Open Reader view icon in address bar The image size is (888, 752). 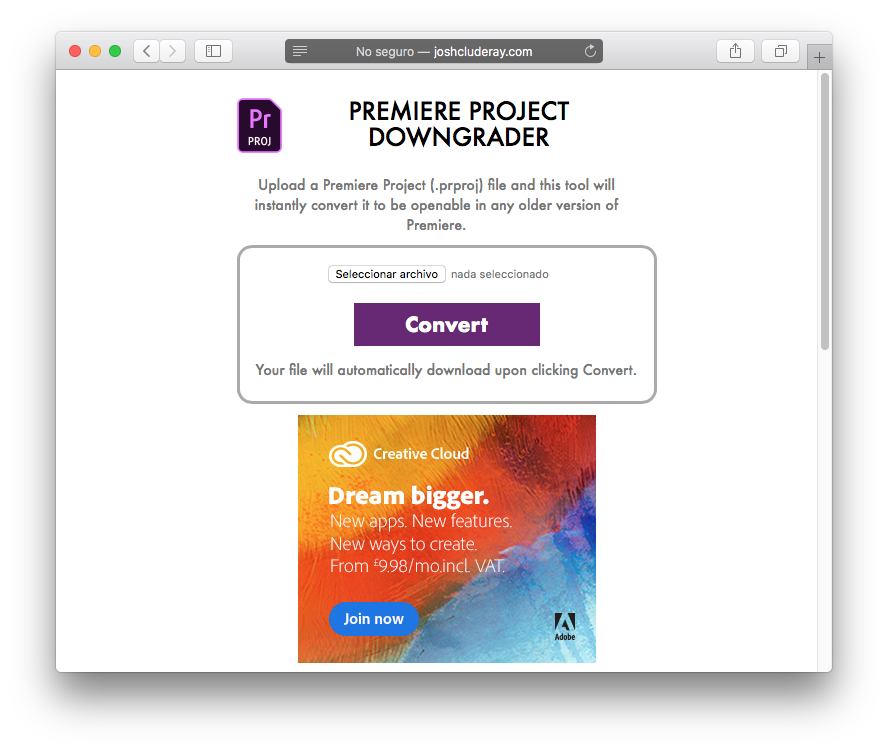[300, 51]
